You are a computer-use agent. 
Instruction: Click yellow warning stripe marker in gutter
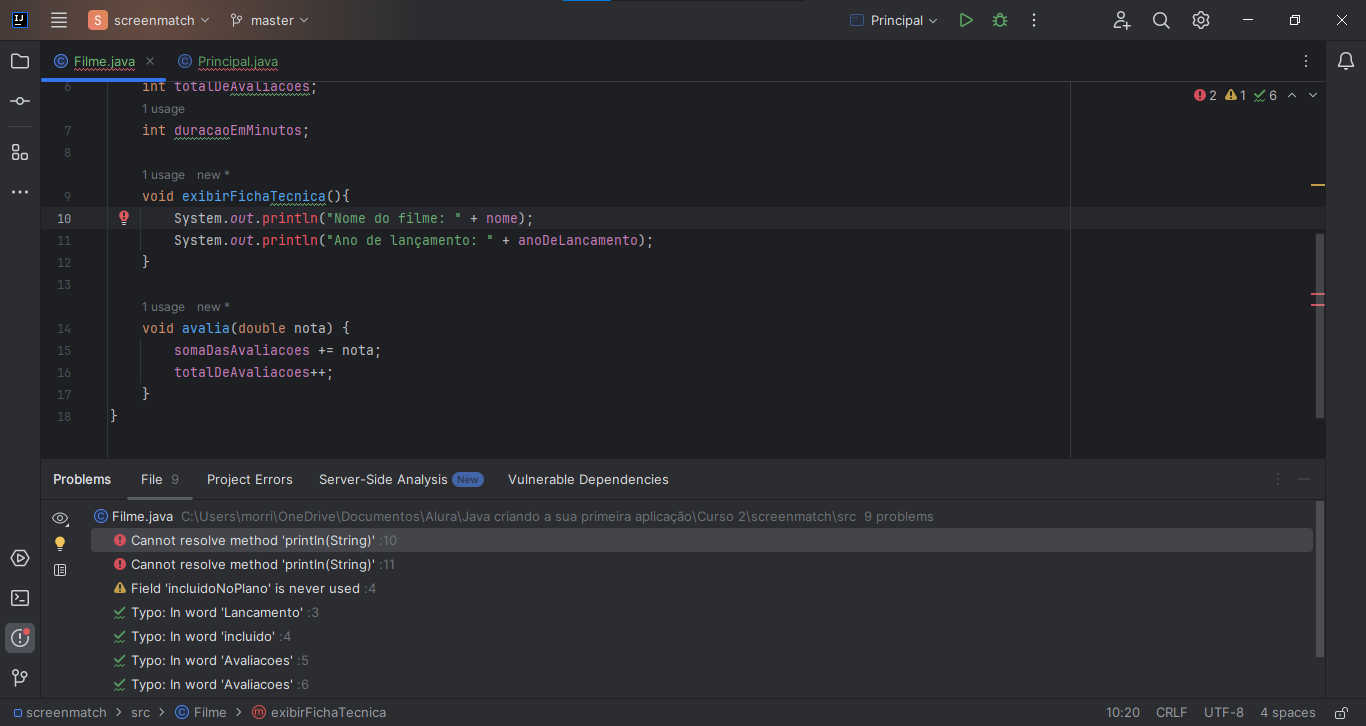(x=1318, y=185)
